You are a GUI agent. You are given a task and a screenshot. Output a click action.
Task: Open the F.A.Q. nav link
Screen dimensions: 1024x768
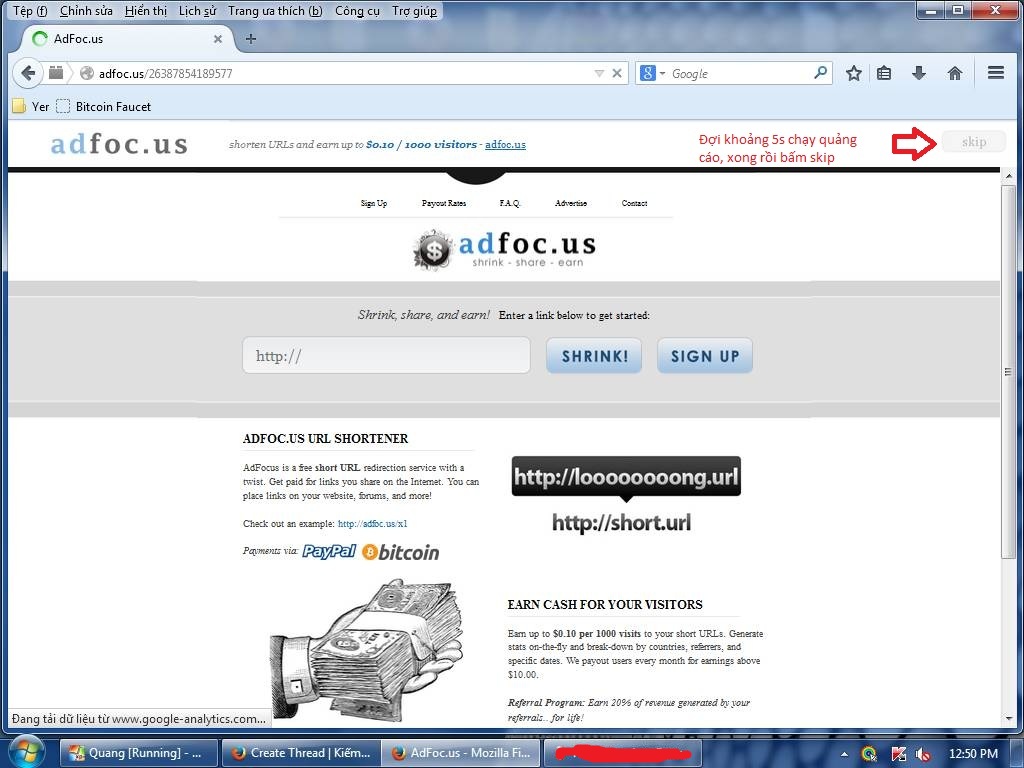click(510, 203)
